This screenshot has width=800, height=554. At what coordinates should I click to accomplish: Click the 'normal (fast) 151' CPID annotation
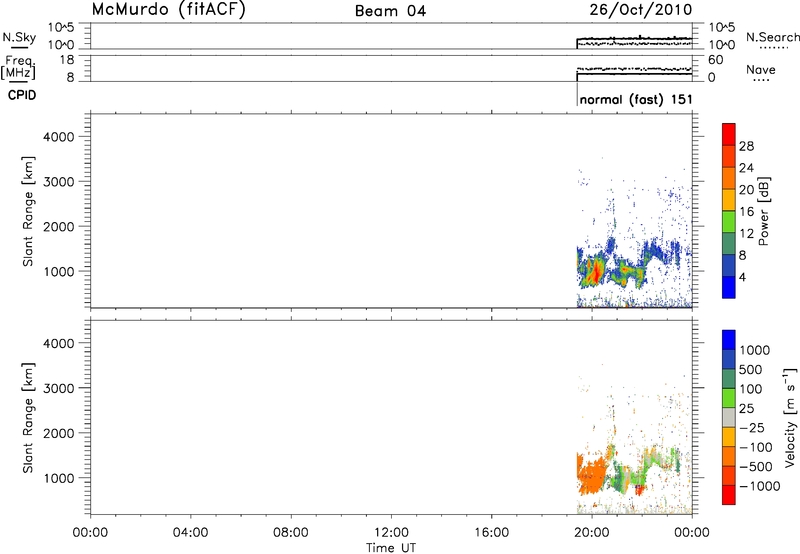click(x=636, y=99)
